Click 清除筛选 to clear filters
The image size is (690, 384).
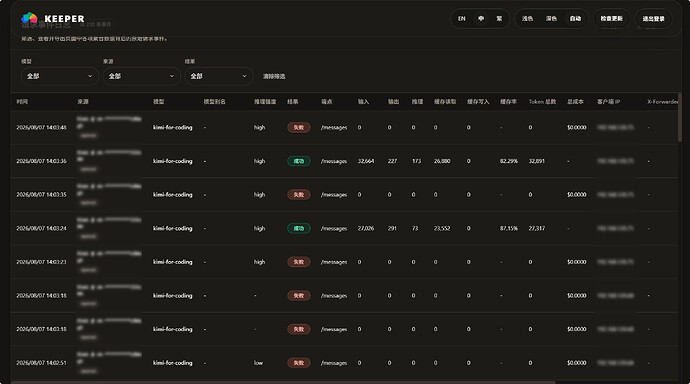point(274,77)
